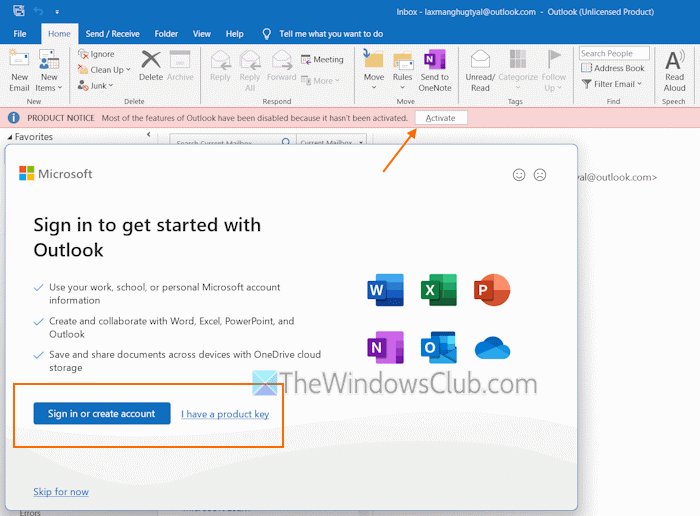The image size is (700, 516).
Task: Open the More respond options dropdown
Action: pyautogui.click(x=320, y=81)
